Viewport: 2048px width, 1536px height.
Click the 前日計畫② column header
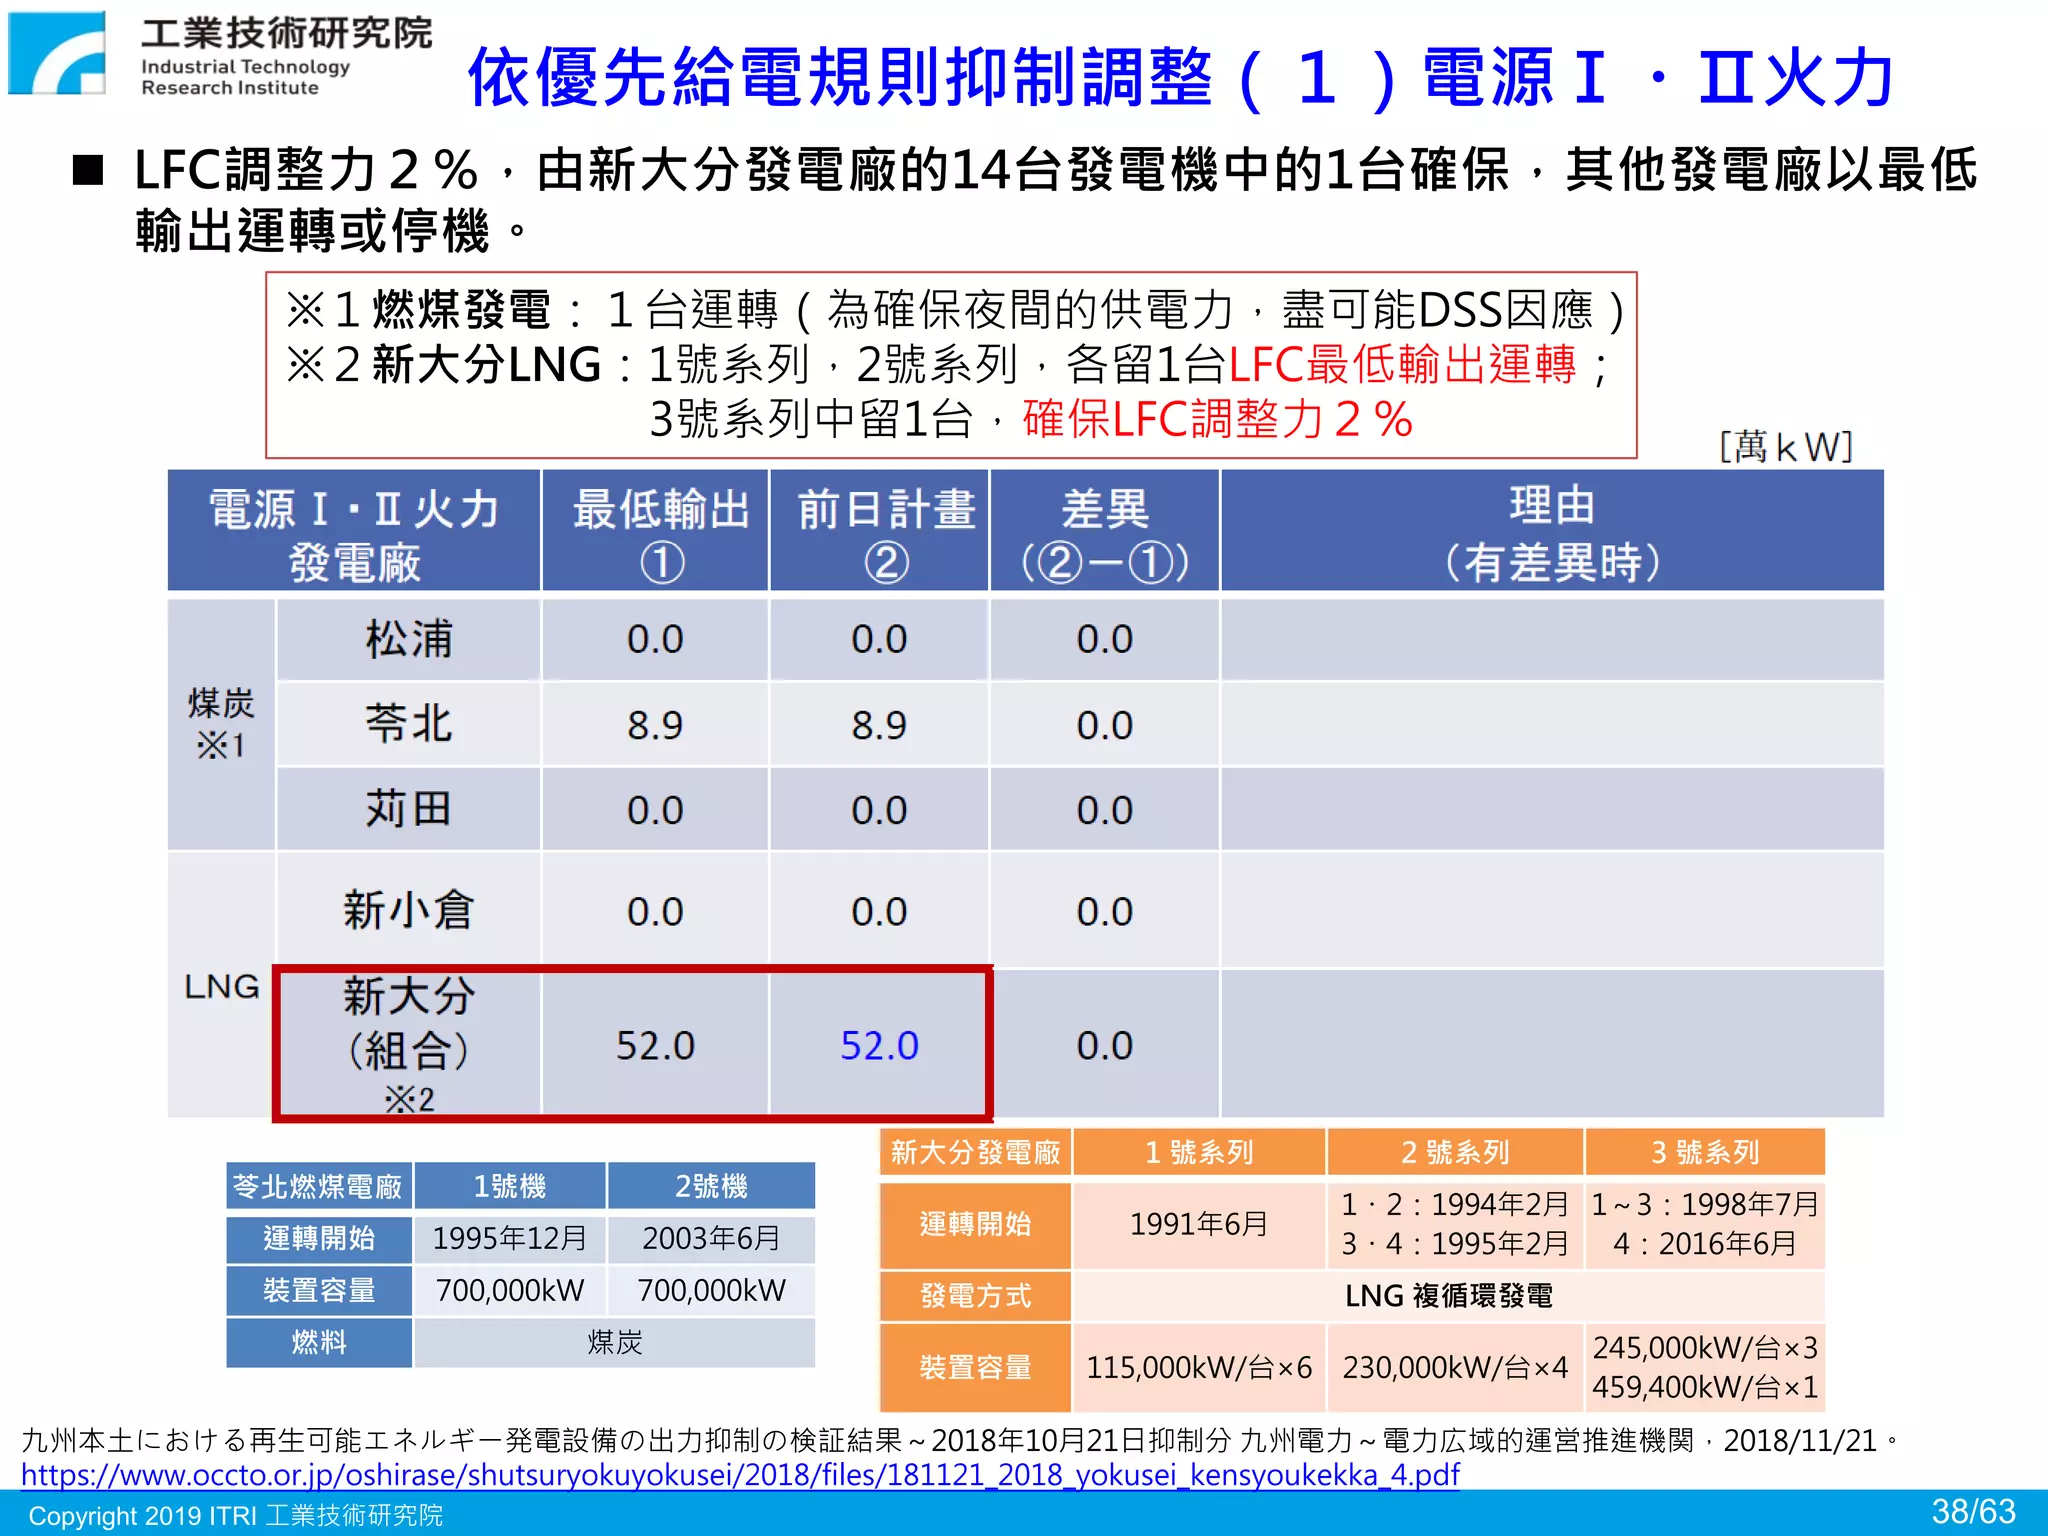point(879,531)
